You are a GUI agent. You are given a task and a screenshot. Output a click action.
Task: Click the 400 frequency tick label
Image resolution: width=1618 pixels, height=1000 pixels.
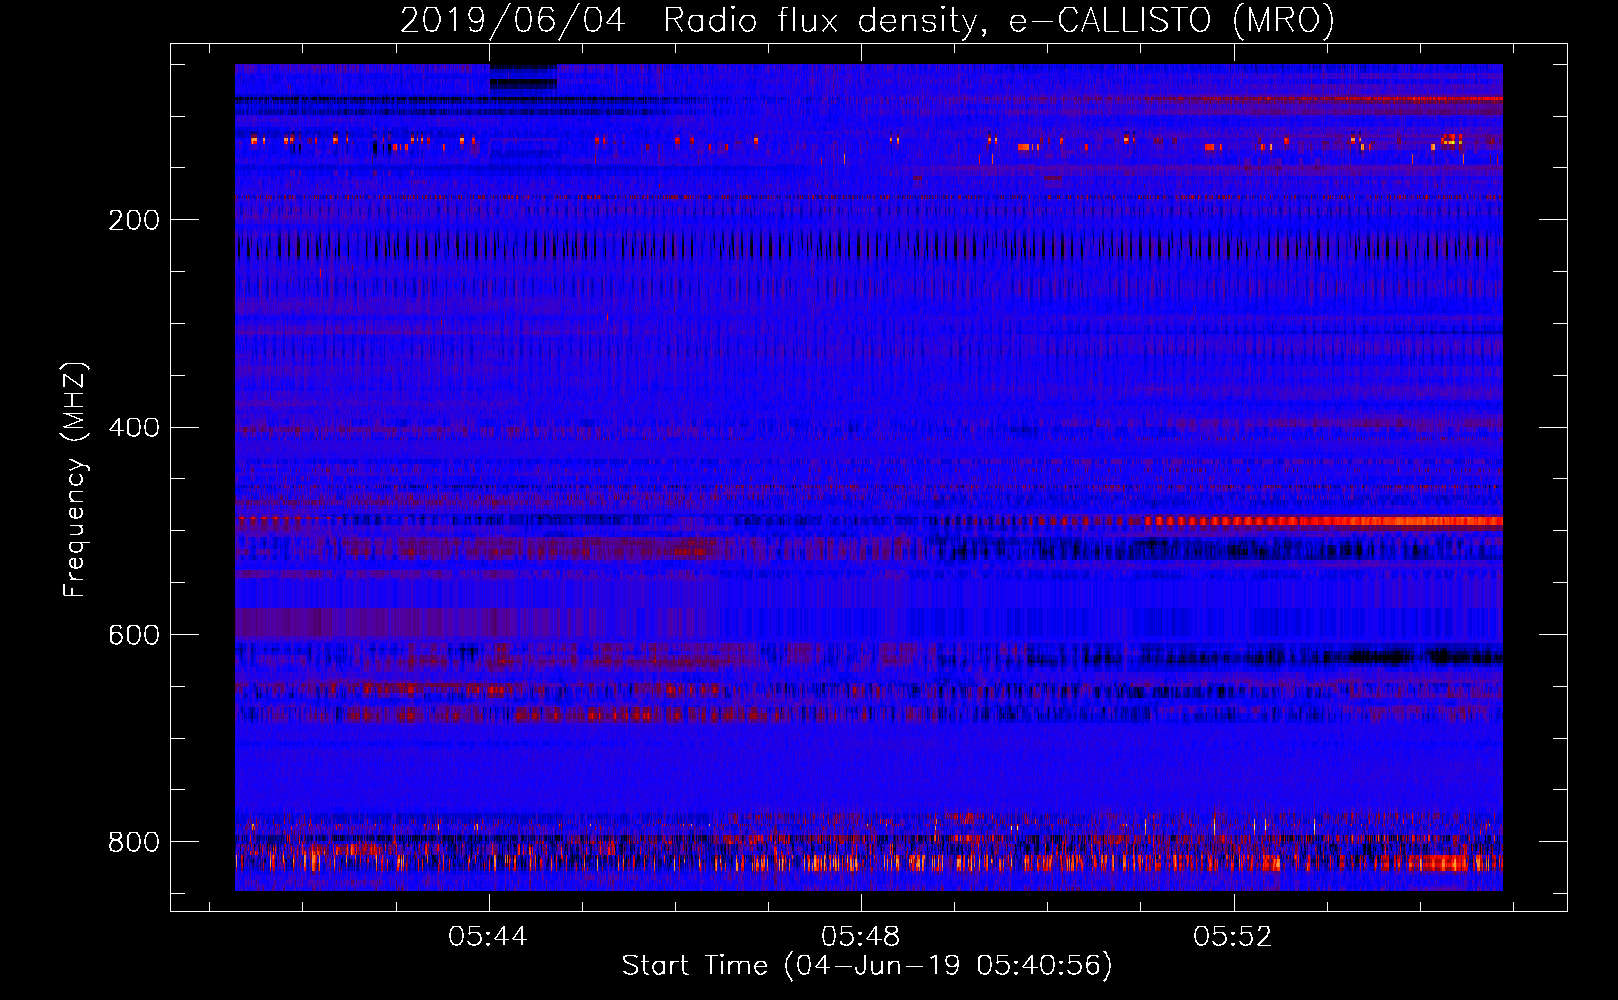(x=134, y=428)
